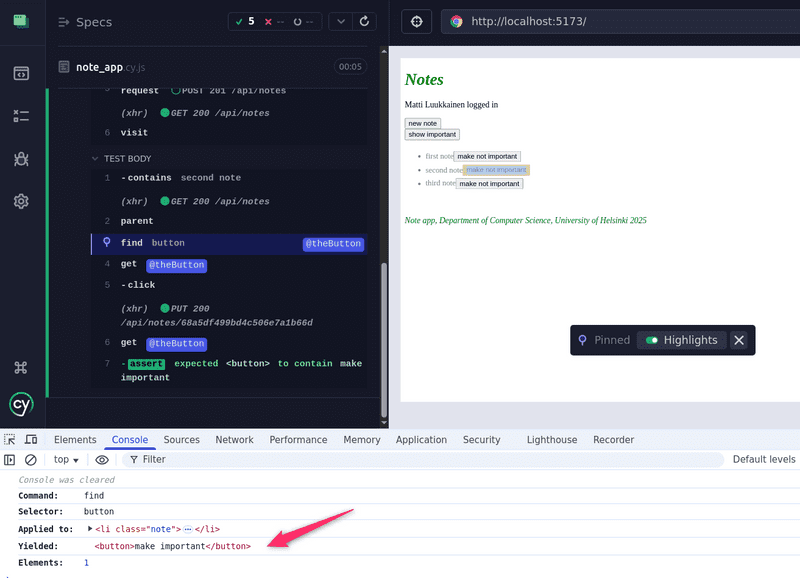This screenshot has width=800, height=578.
Task: Open the Application tab
Action: [421, 440]
